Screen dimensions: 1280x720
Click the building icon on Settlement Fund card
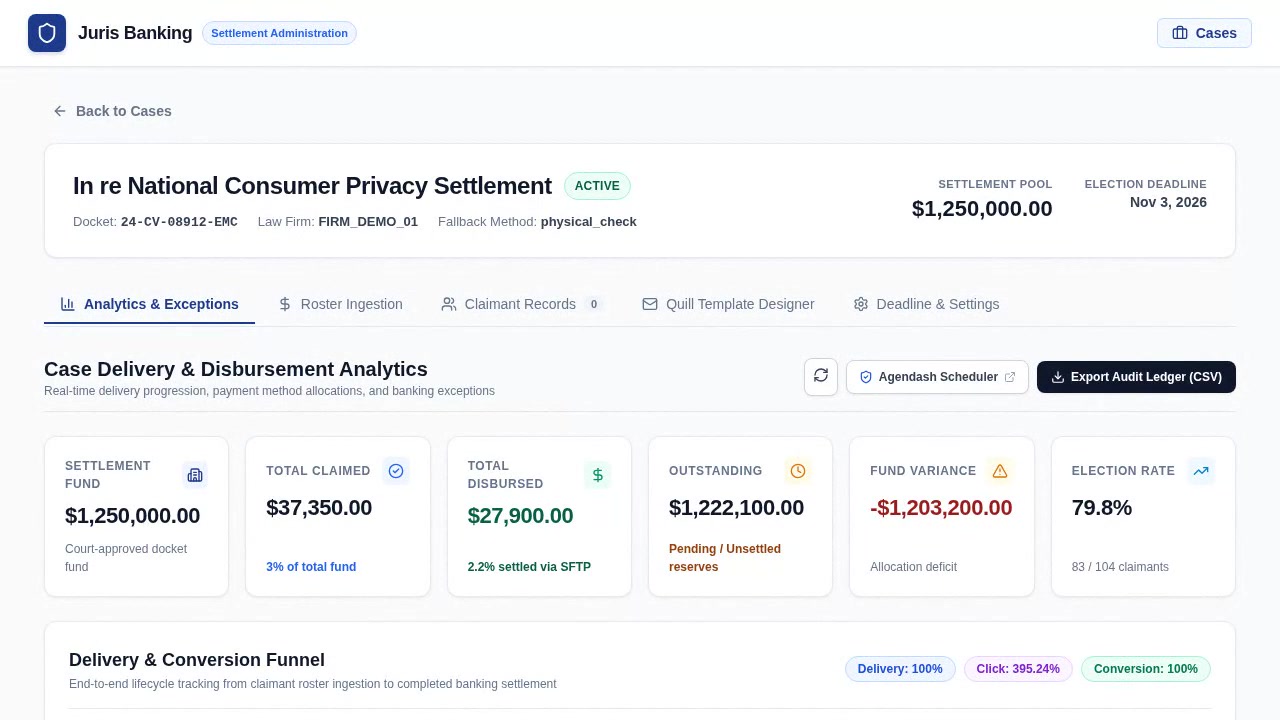(x=195, y=475)
